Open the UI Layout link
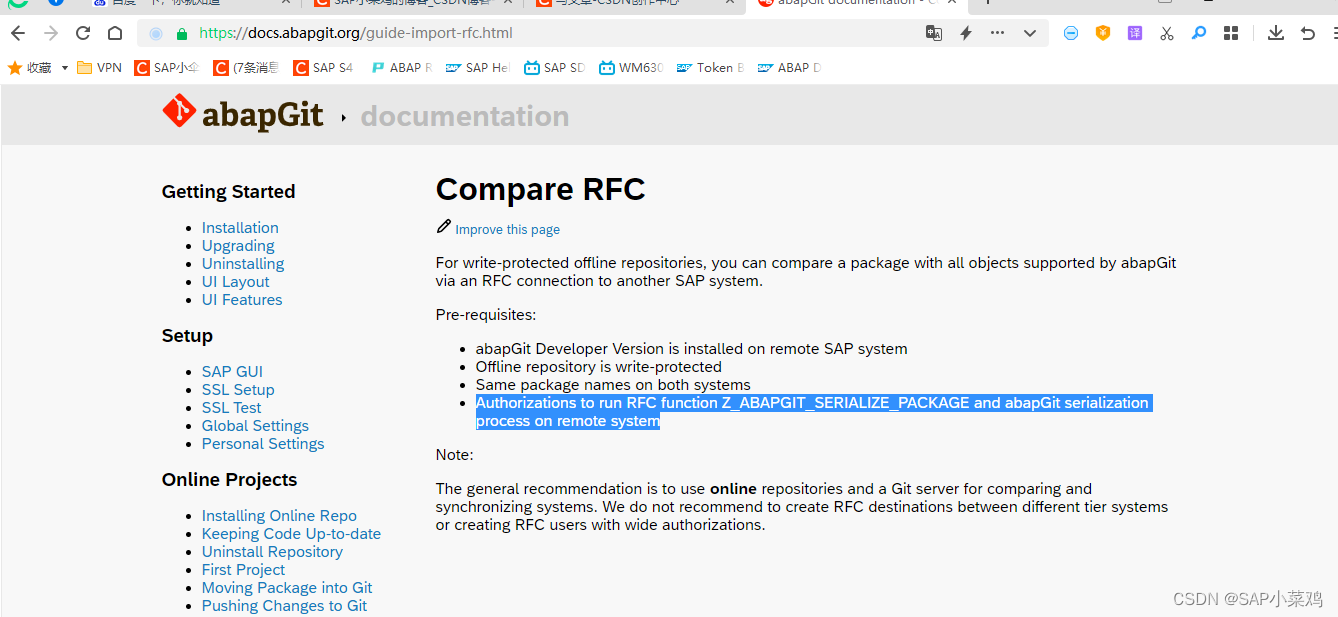This screenshot has width=1338, height=617. click(x=235, y=281)
